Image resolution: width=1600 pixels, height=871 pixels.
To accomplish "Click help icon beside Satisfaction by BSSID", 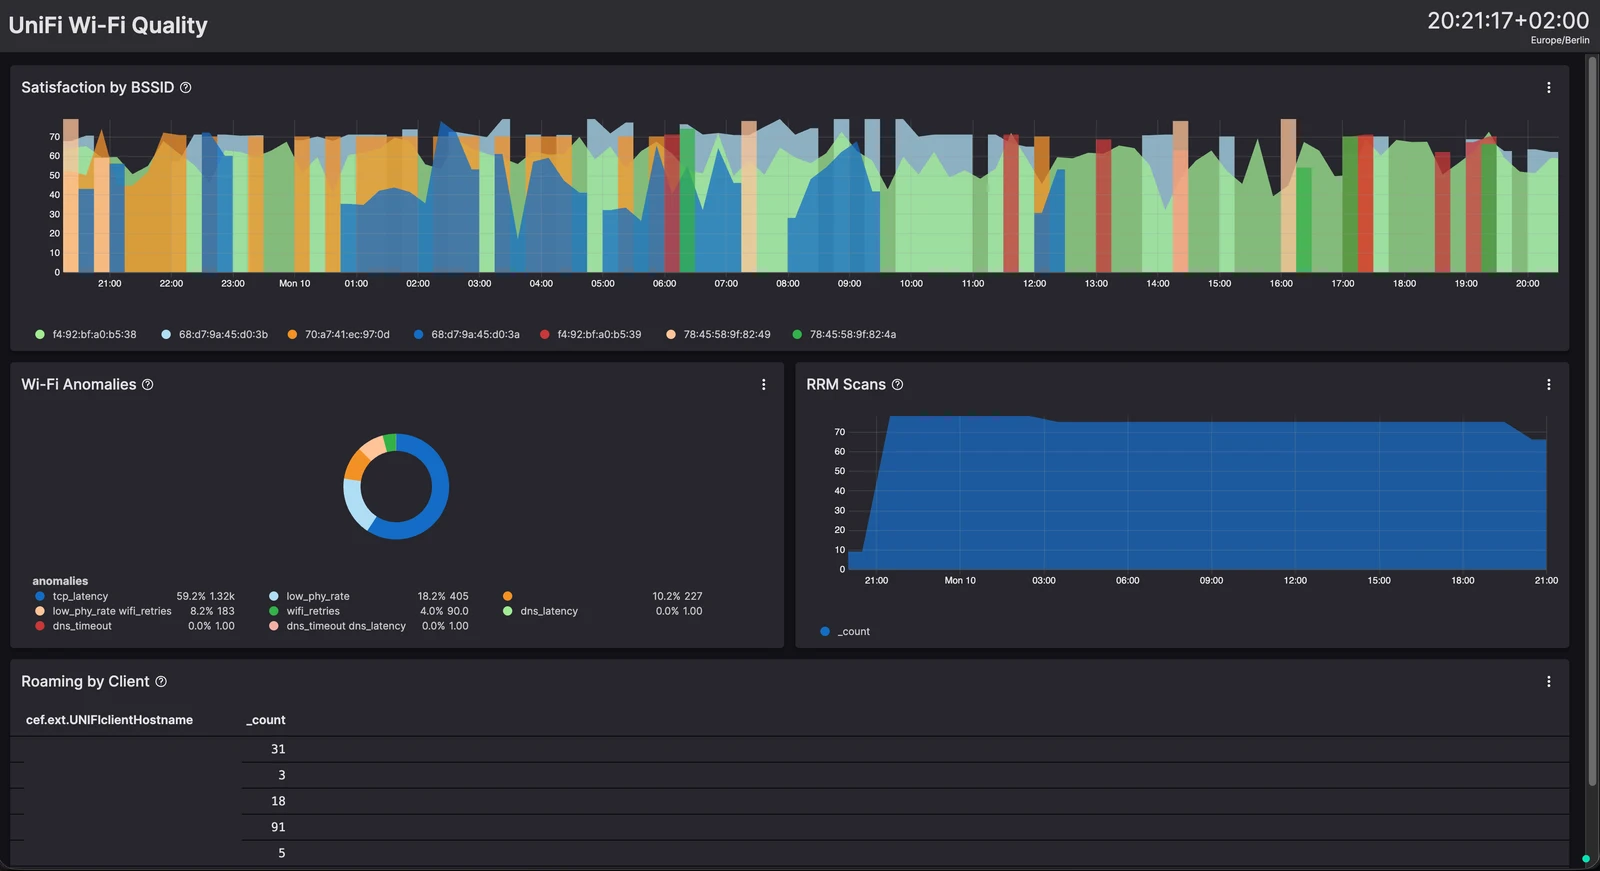I will [x=185, y=88].
